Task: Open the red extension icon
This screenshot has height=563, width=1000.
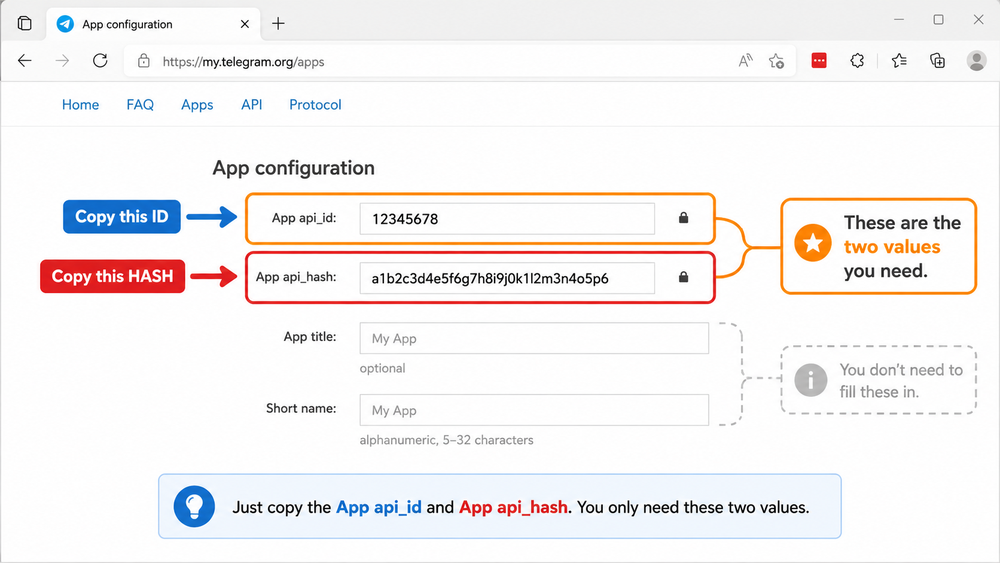Action: tap(819, 61)
